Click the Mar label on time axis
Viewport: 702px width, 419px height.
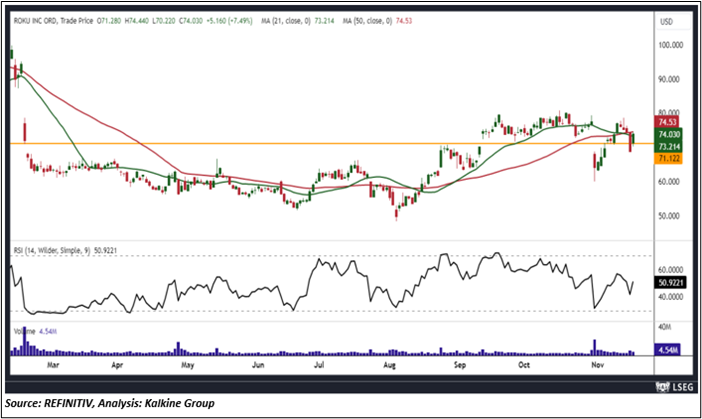(x=53, y=365)
